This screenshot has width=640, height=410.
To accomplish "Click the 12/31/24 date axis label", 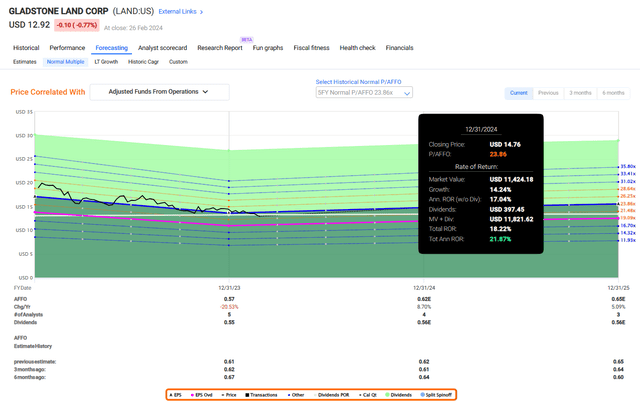I will 424,288.
